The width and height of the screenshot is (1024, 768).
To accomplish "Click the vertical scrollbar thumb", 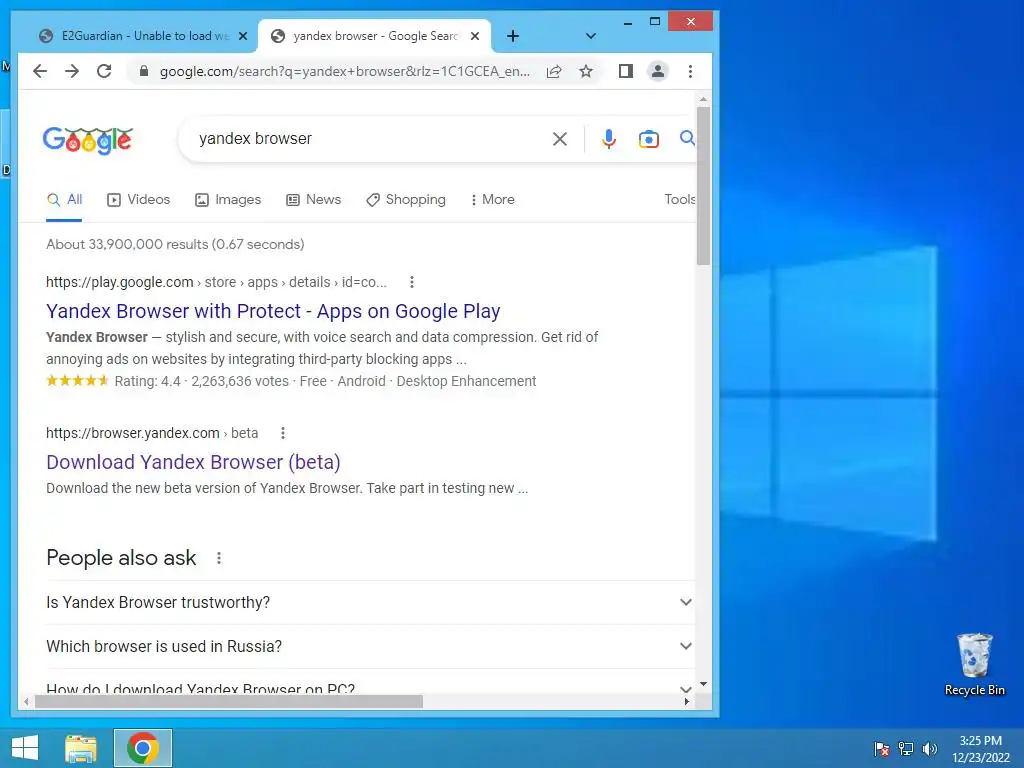I will 703,186.
